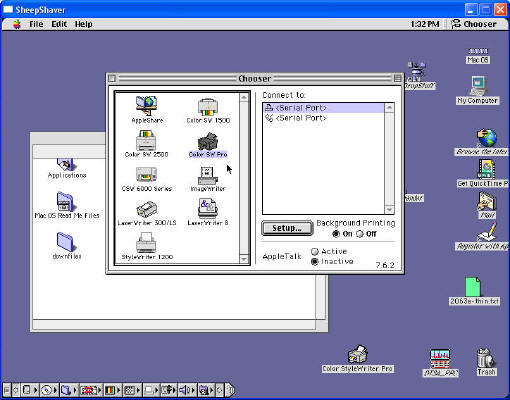Click Connect to list scroll-up arrow

point(389,108)
